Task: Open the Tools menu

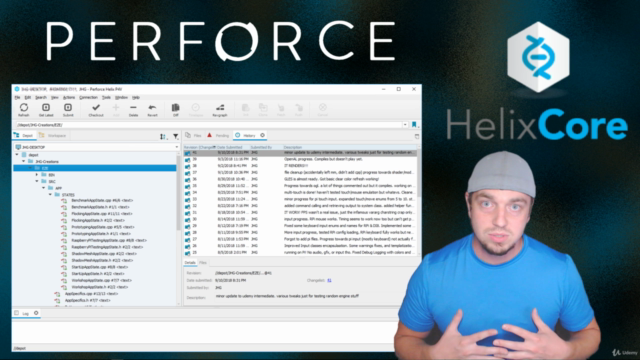Action: 106,98
